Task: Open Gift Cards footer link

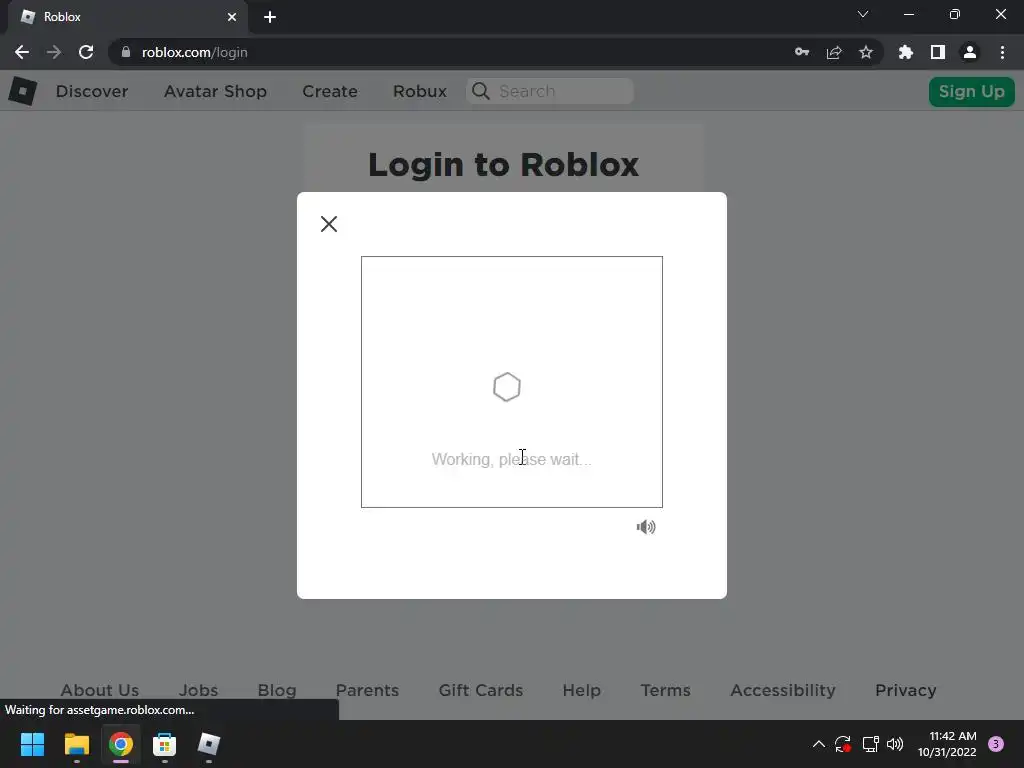Action: [481, 690]
